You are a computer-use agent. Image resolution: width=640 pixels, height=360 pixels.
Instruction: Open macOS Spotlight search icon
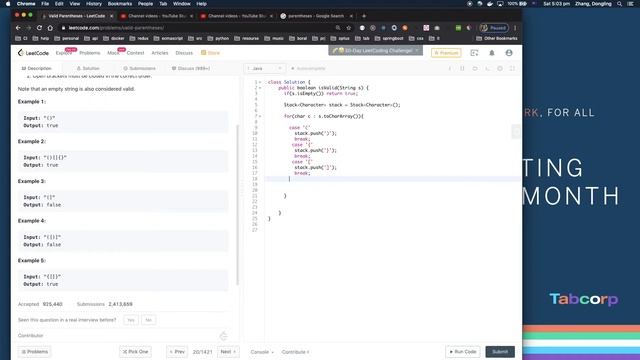(x=619, y=4)
